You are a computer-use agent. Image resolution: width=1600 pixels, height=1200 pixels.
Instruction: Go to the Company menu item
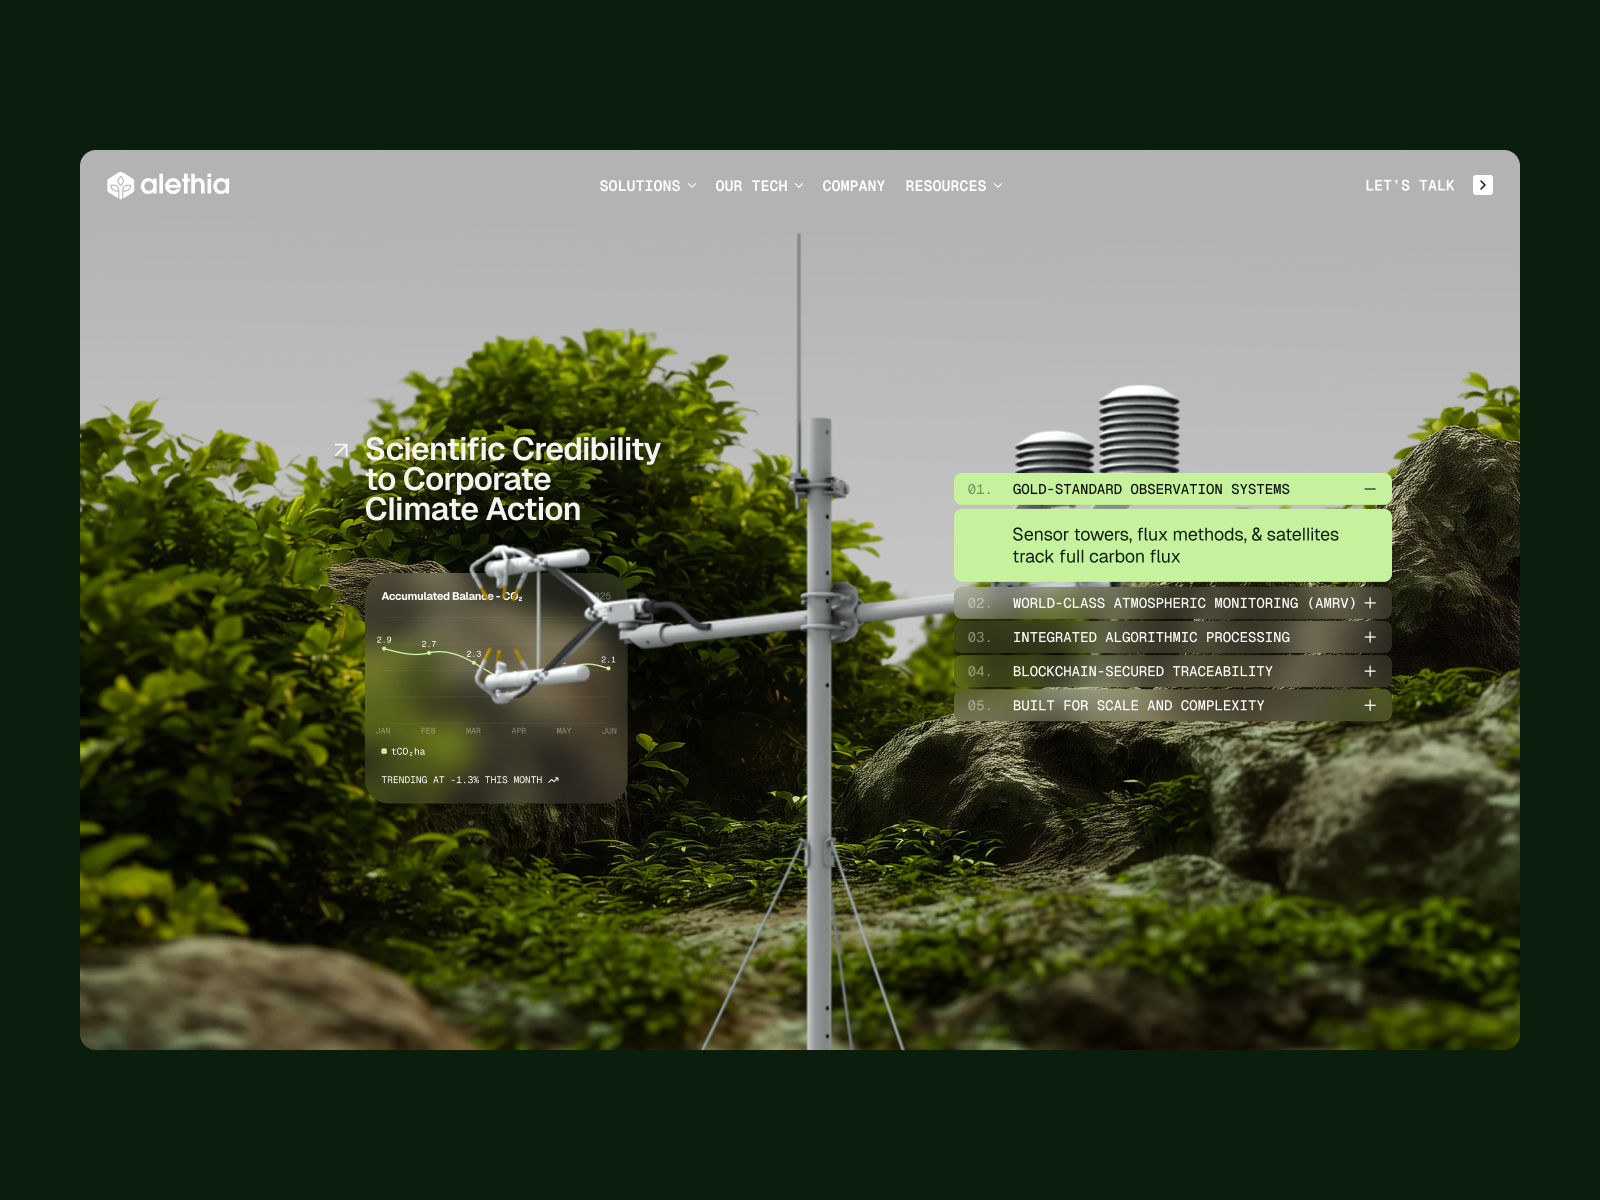pyautogui.click(x=853, y=186)
